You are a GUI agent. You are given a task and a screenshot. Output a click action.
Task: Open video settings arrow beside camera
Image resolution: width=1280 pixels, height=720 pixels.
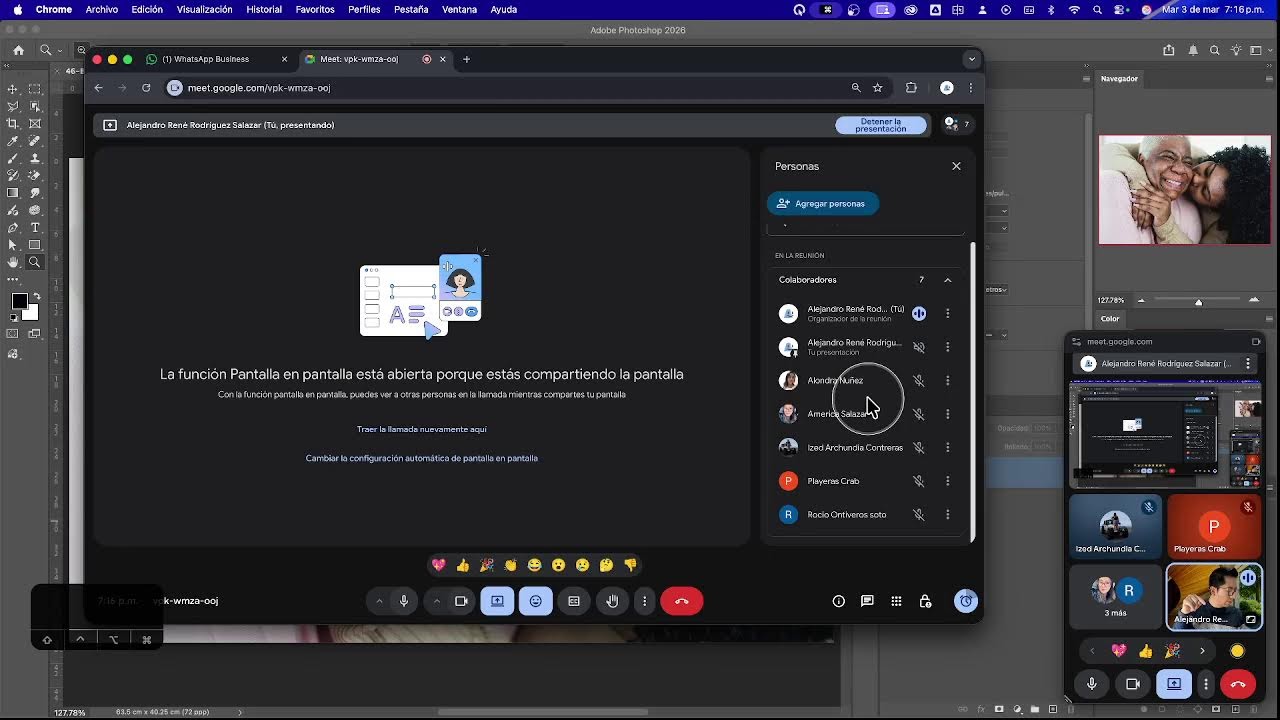437,601
